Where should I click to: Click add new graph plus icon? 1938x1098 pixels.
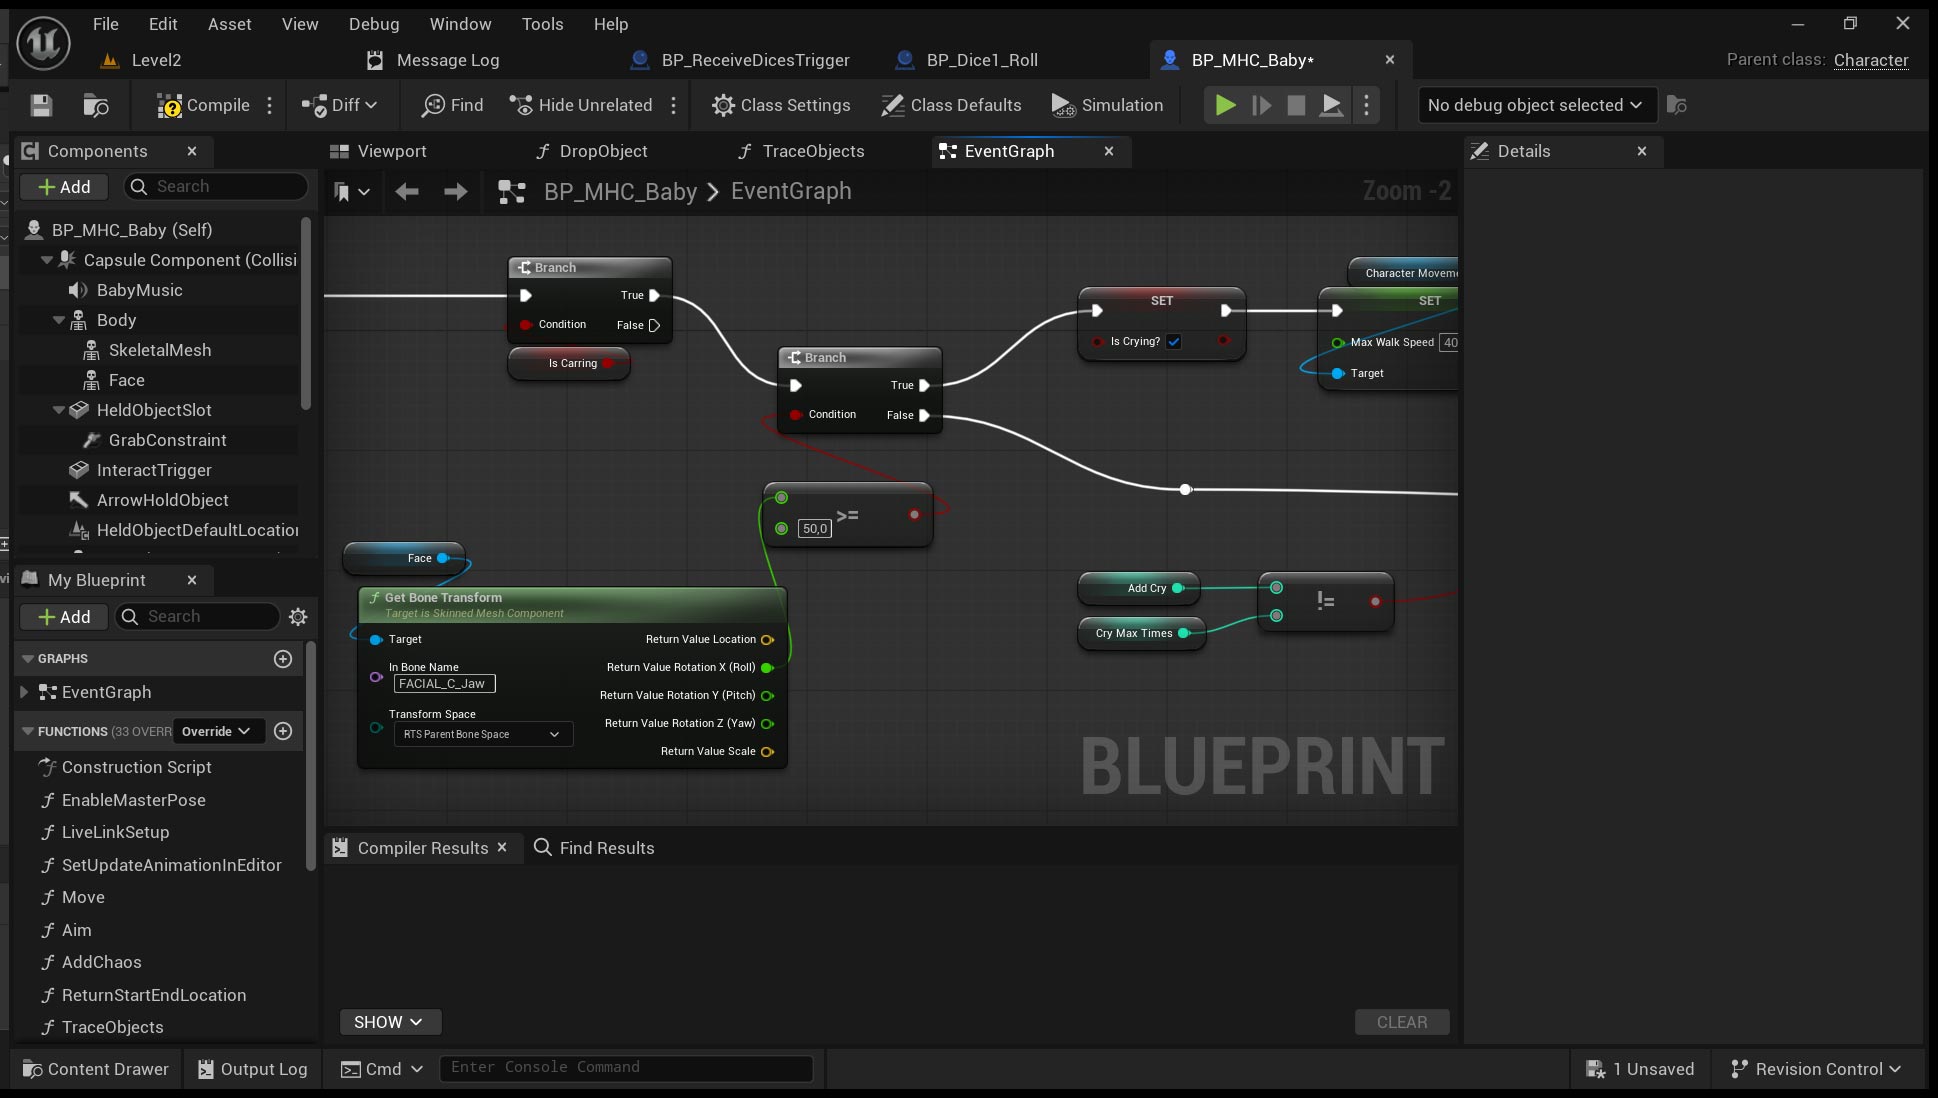tap(283, 659)
